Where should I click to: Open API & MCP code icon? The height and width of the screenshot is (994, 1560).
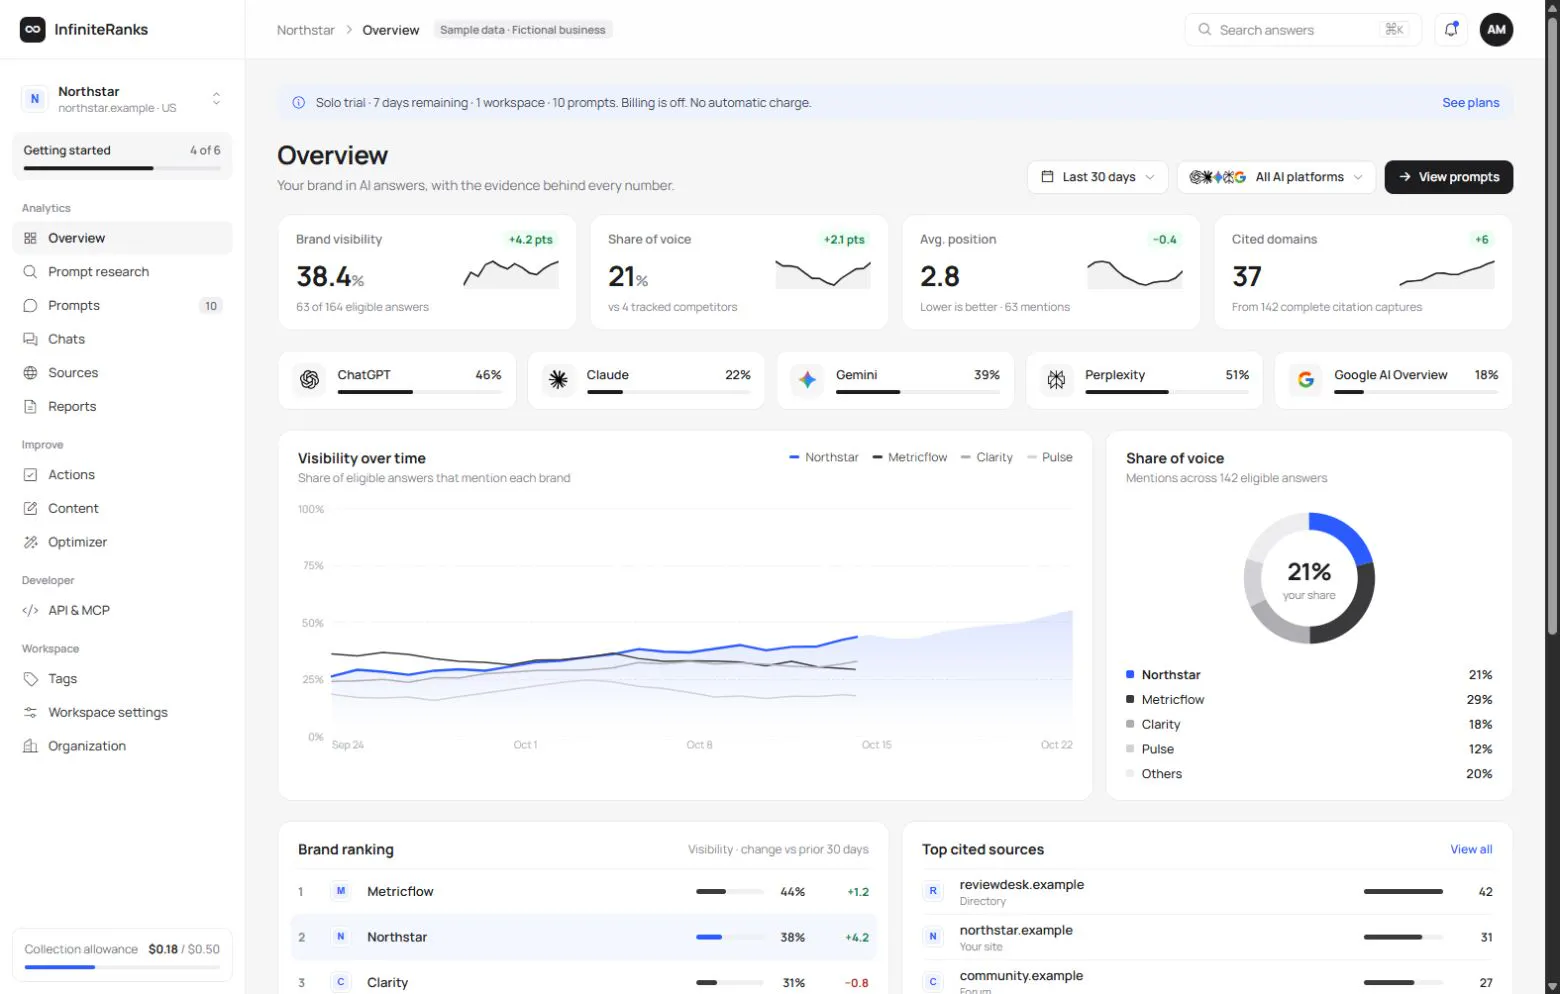tap(30, 610)
